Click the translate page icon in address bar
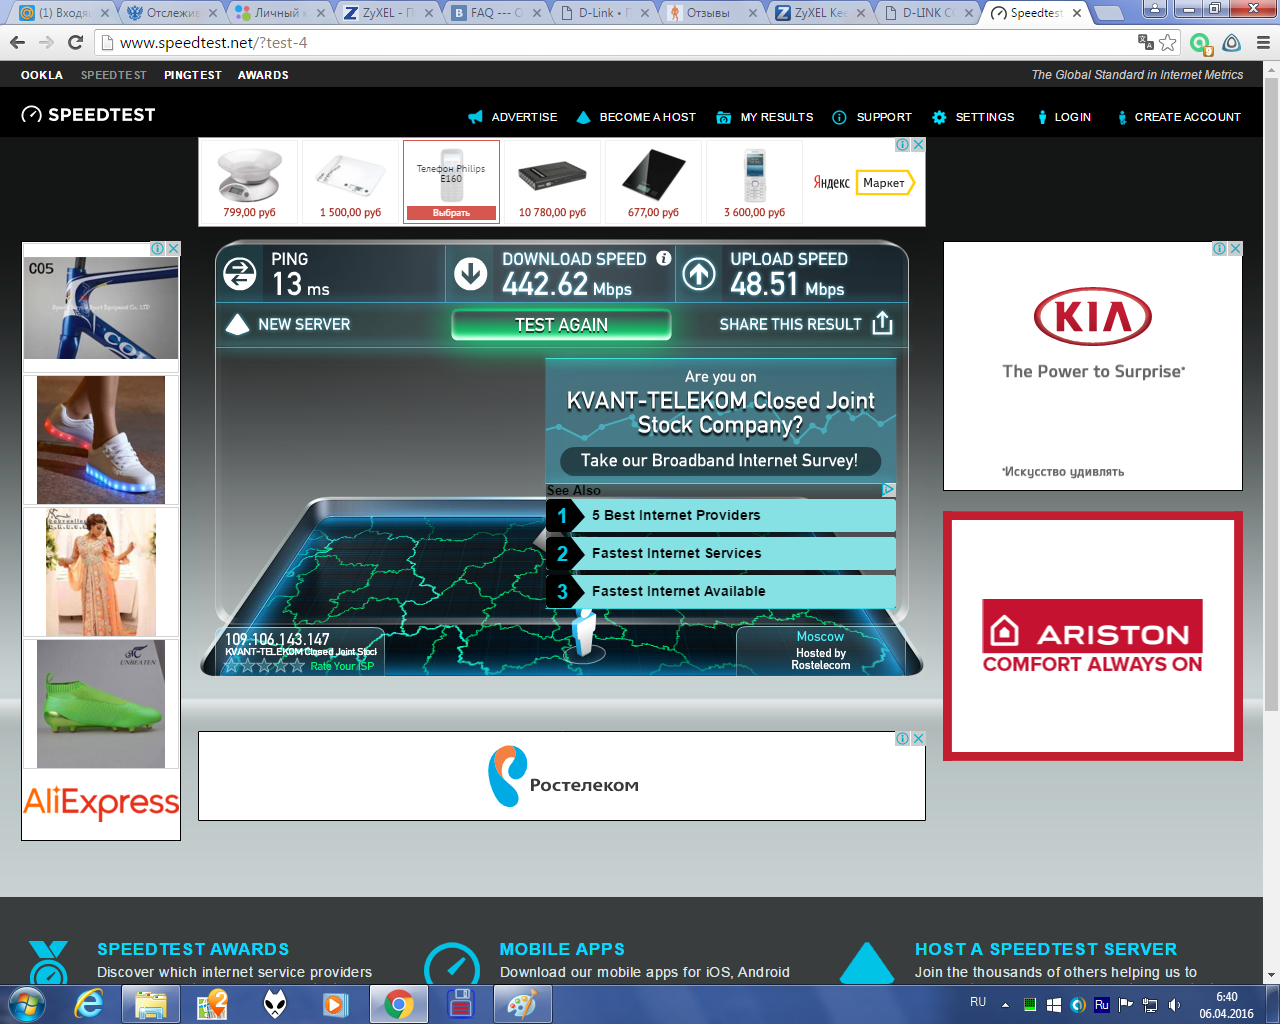The height and width of the screenshot is (1024, 1280). point(1146,42)
